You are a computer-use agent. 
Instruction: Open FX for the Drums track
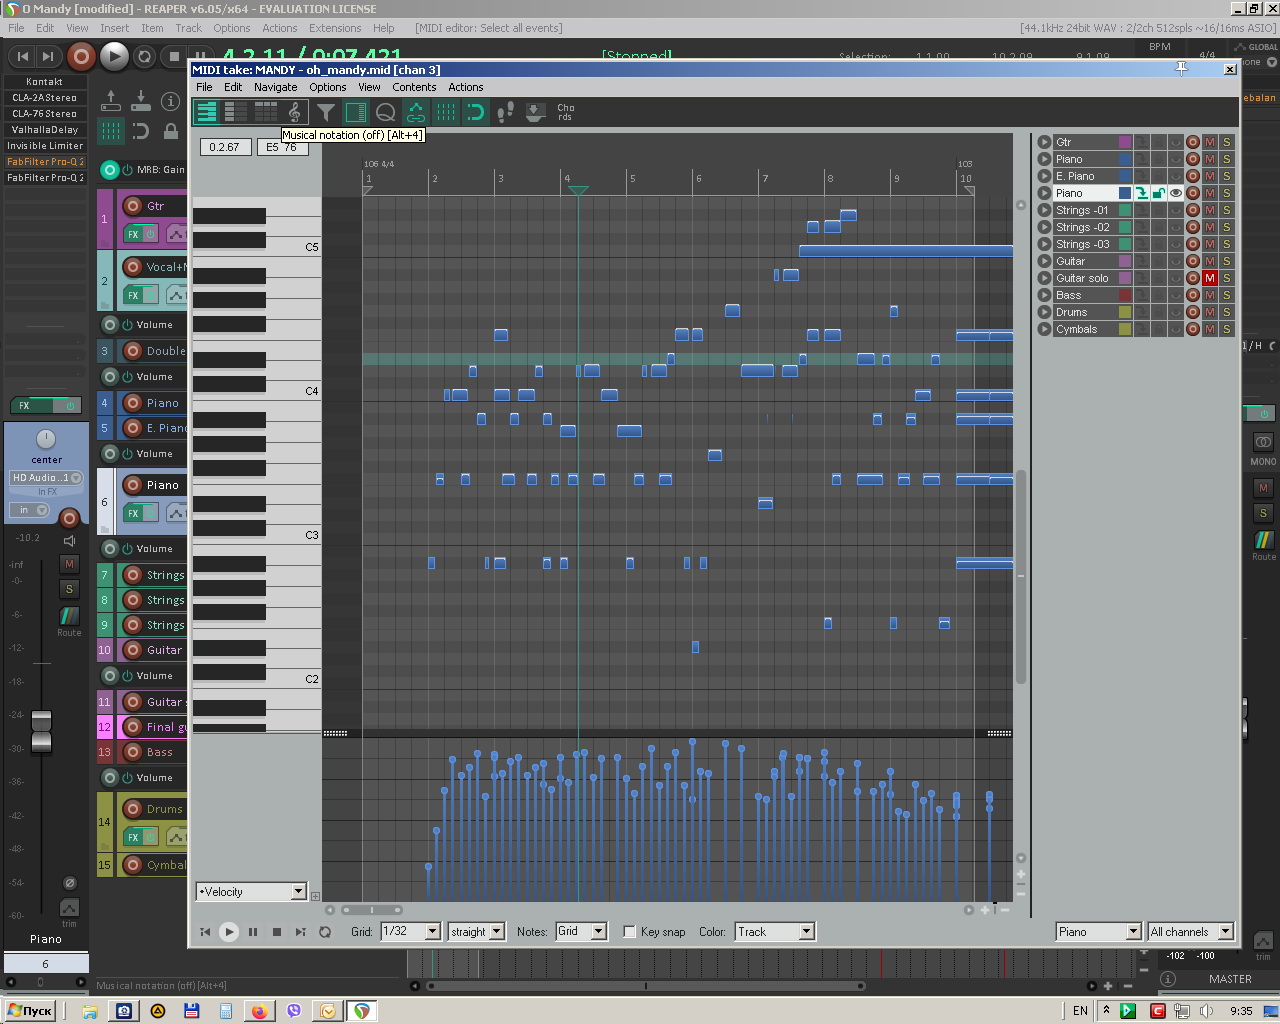(133, 836)
